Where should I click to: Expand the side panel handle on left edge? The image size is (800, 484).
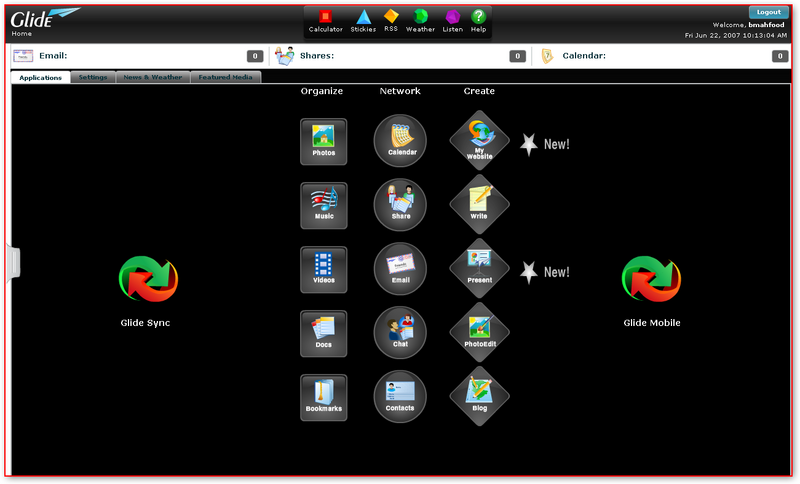coord(13,263)
